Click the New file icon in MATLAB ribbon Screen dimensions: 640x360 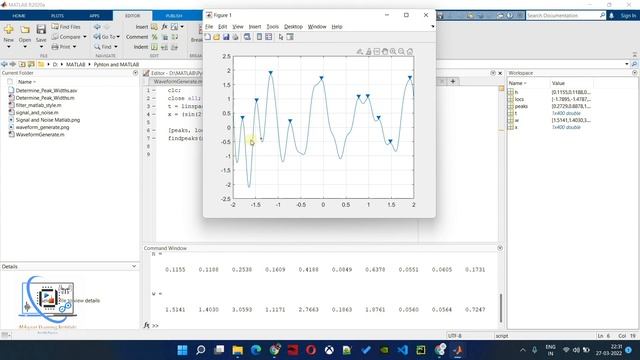(9, 29)
